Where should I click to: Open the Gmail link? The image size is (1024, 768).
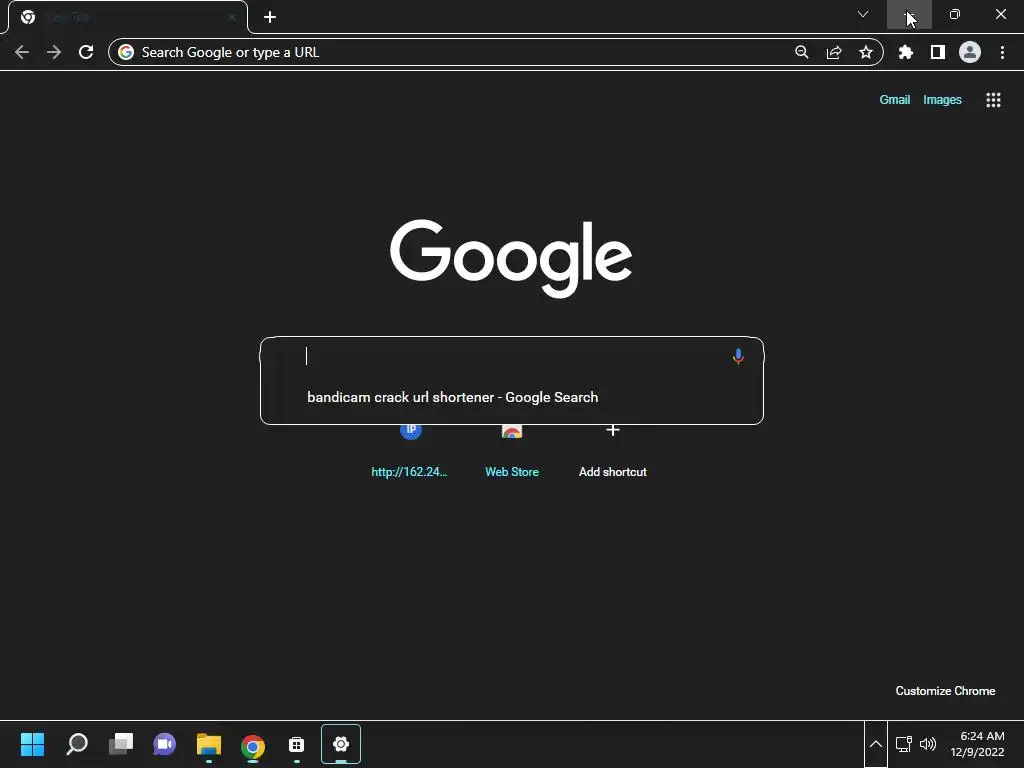(895, 100)
